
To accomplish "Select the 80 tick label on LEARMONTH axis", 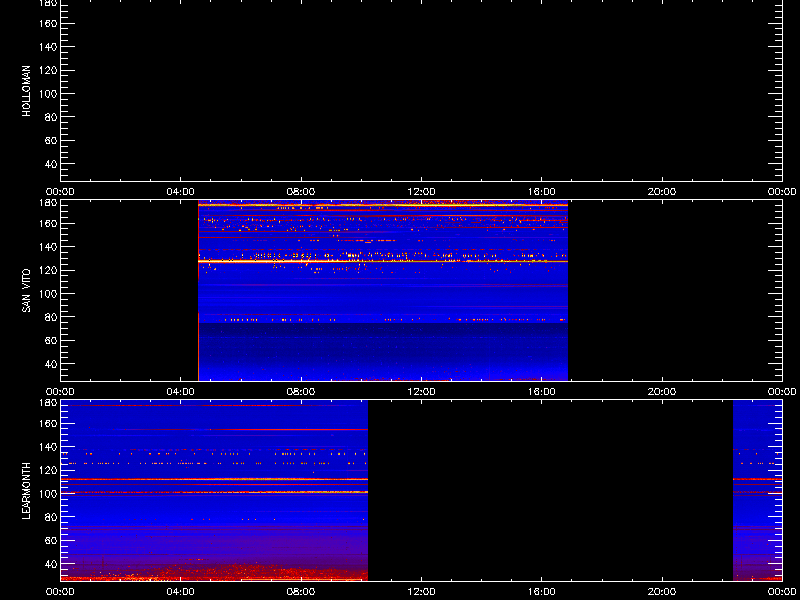I will coord(51,517).
